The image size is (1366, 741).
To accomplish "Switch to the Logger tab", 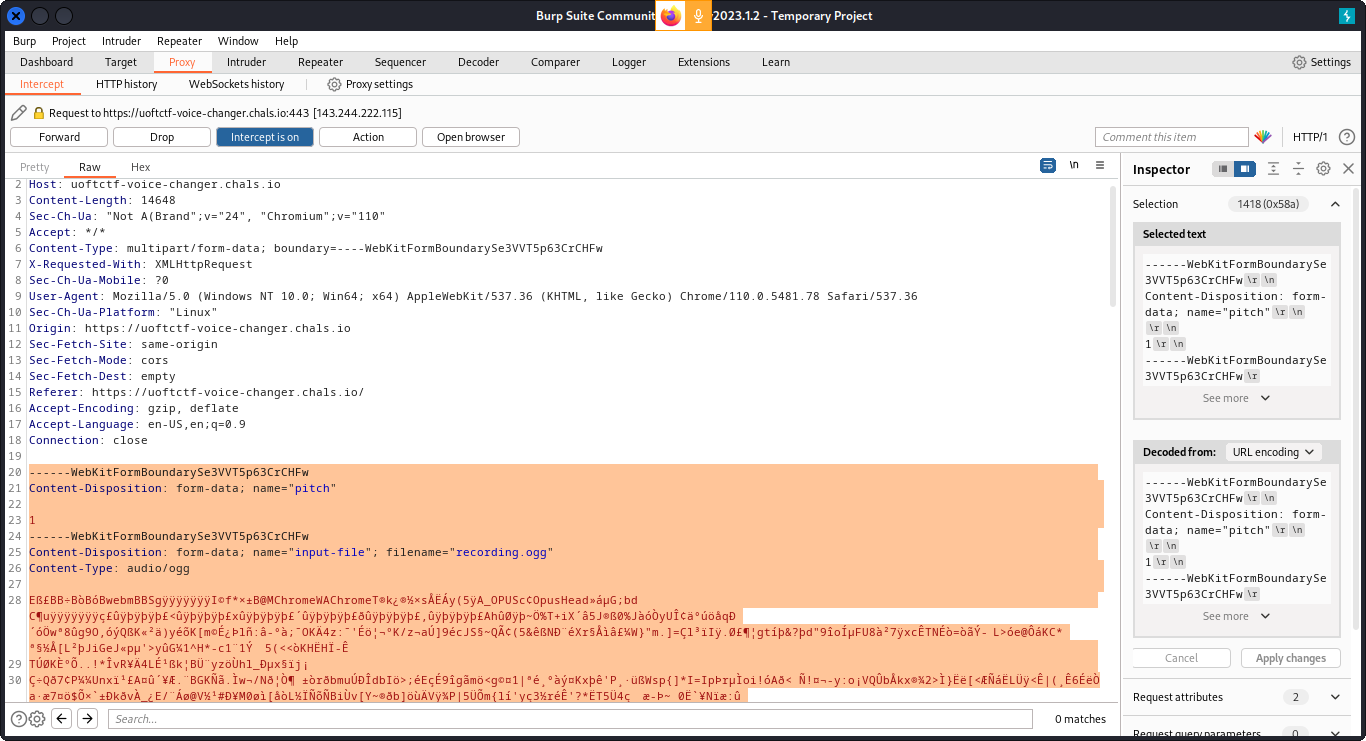I will [x=629, y=62].
